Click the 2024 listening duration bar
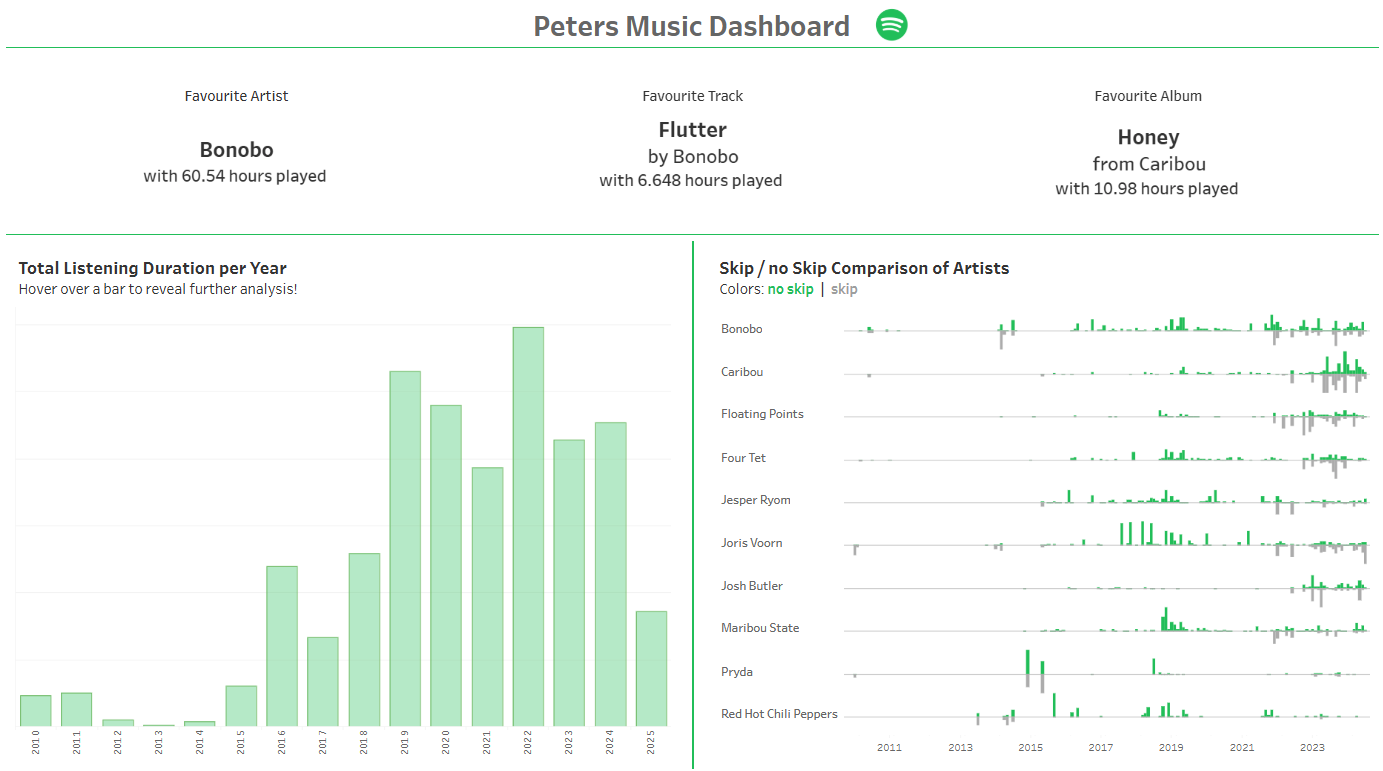 (x=610, y=574)
